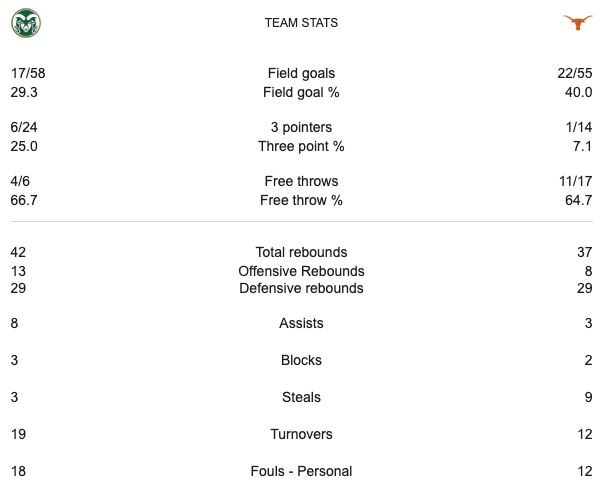Click the Texas Longhorns logo
This screenshot has height=491, width=600.
pos(577,23)
